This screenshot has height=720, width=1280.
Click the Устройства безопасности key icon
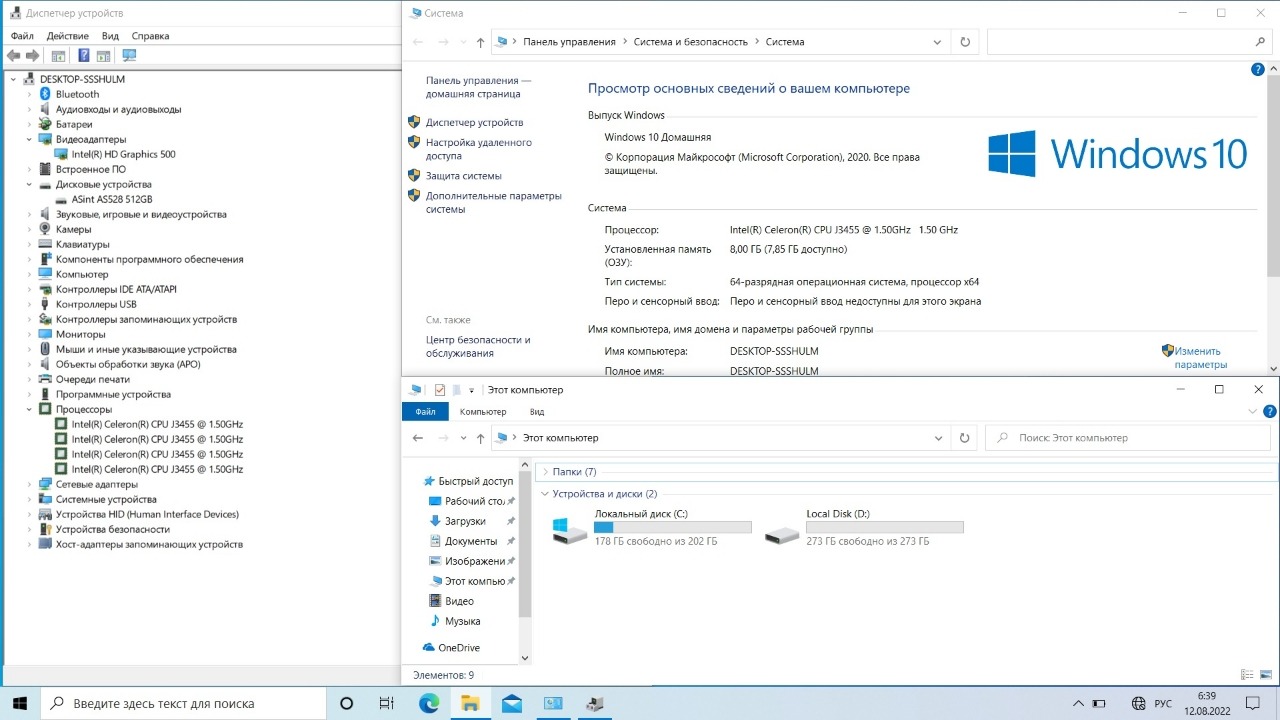click(x=45, y=529)
